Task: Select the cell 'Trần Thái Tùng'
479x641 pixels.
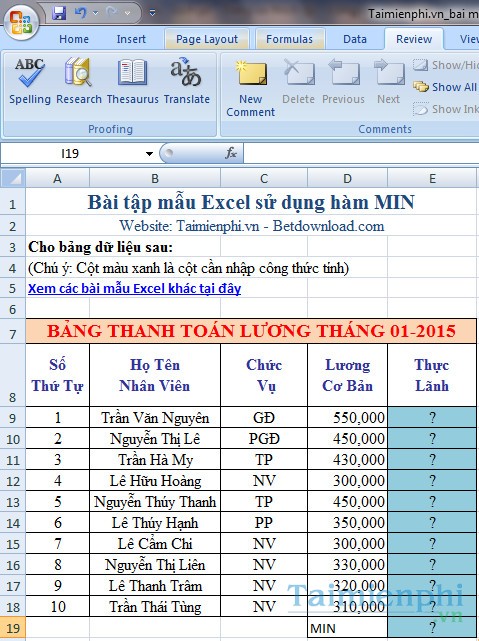Action: pyautogui.click(x=155, y=607)
